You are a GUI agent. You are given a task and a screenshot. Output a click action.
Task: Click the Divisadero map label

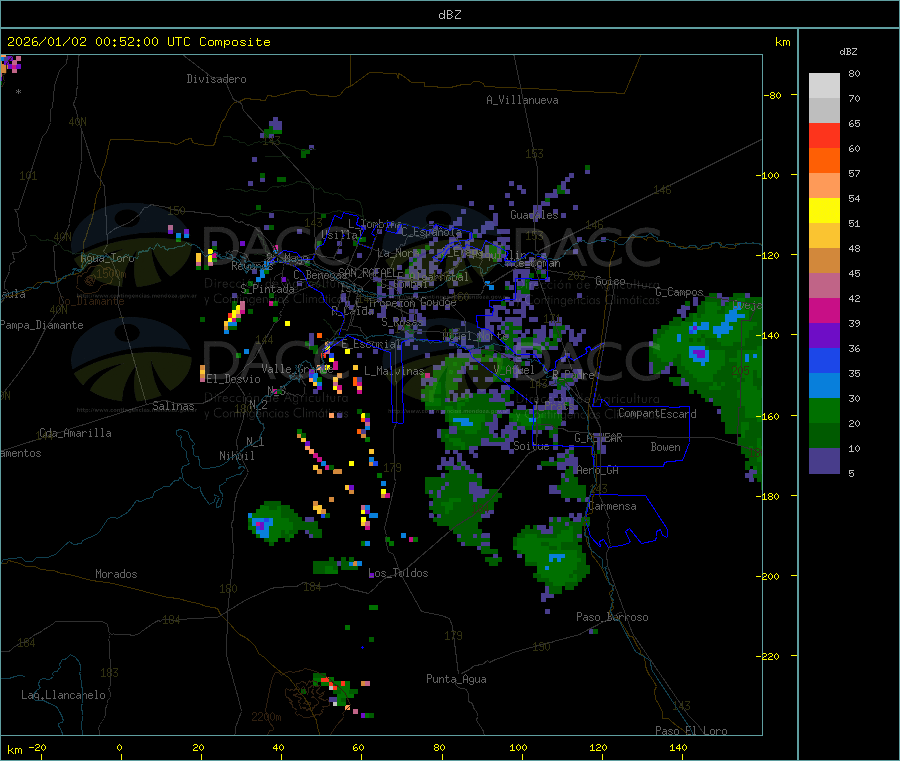(216, 79)
